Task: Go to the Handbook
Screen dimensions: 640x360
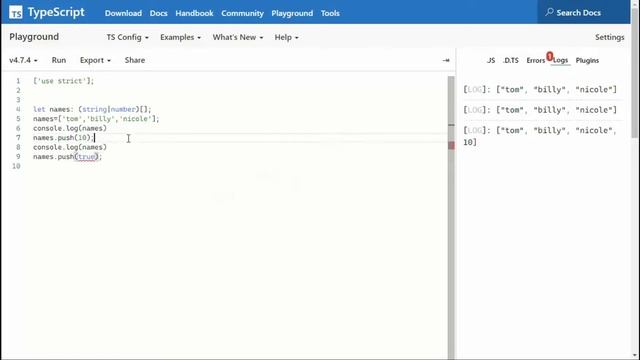Action: (194, 13)
